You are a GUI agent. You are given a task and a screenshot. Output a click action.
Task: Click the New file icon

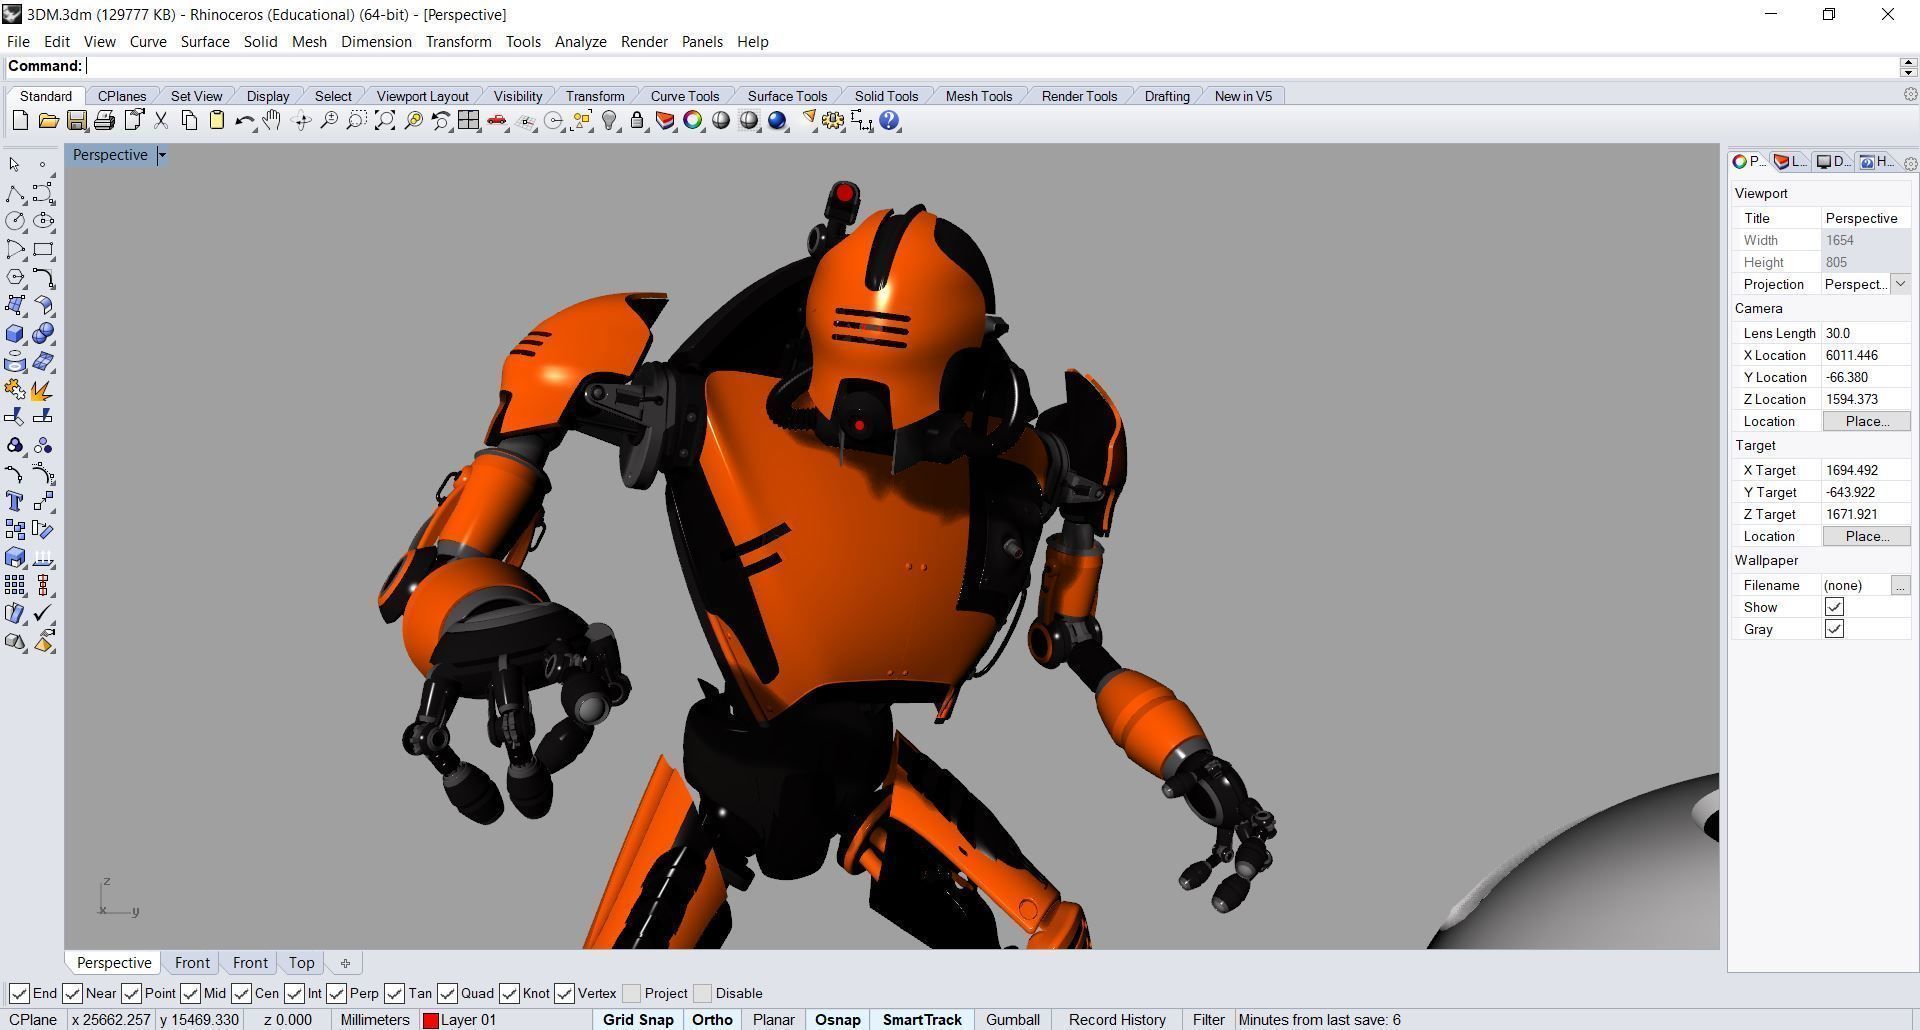point(20,121)
